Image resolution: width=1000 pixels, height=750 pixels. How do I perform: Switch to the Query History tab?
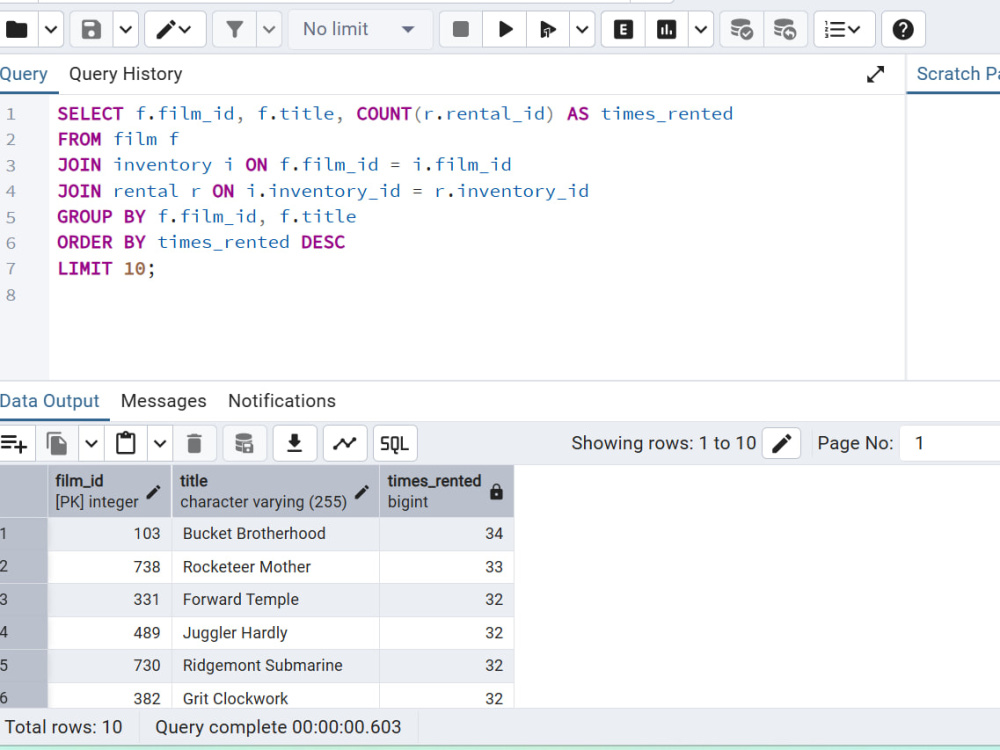126,74
